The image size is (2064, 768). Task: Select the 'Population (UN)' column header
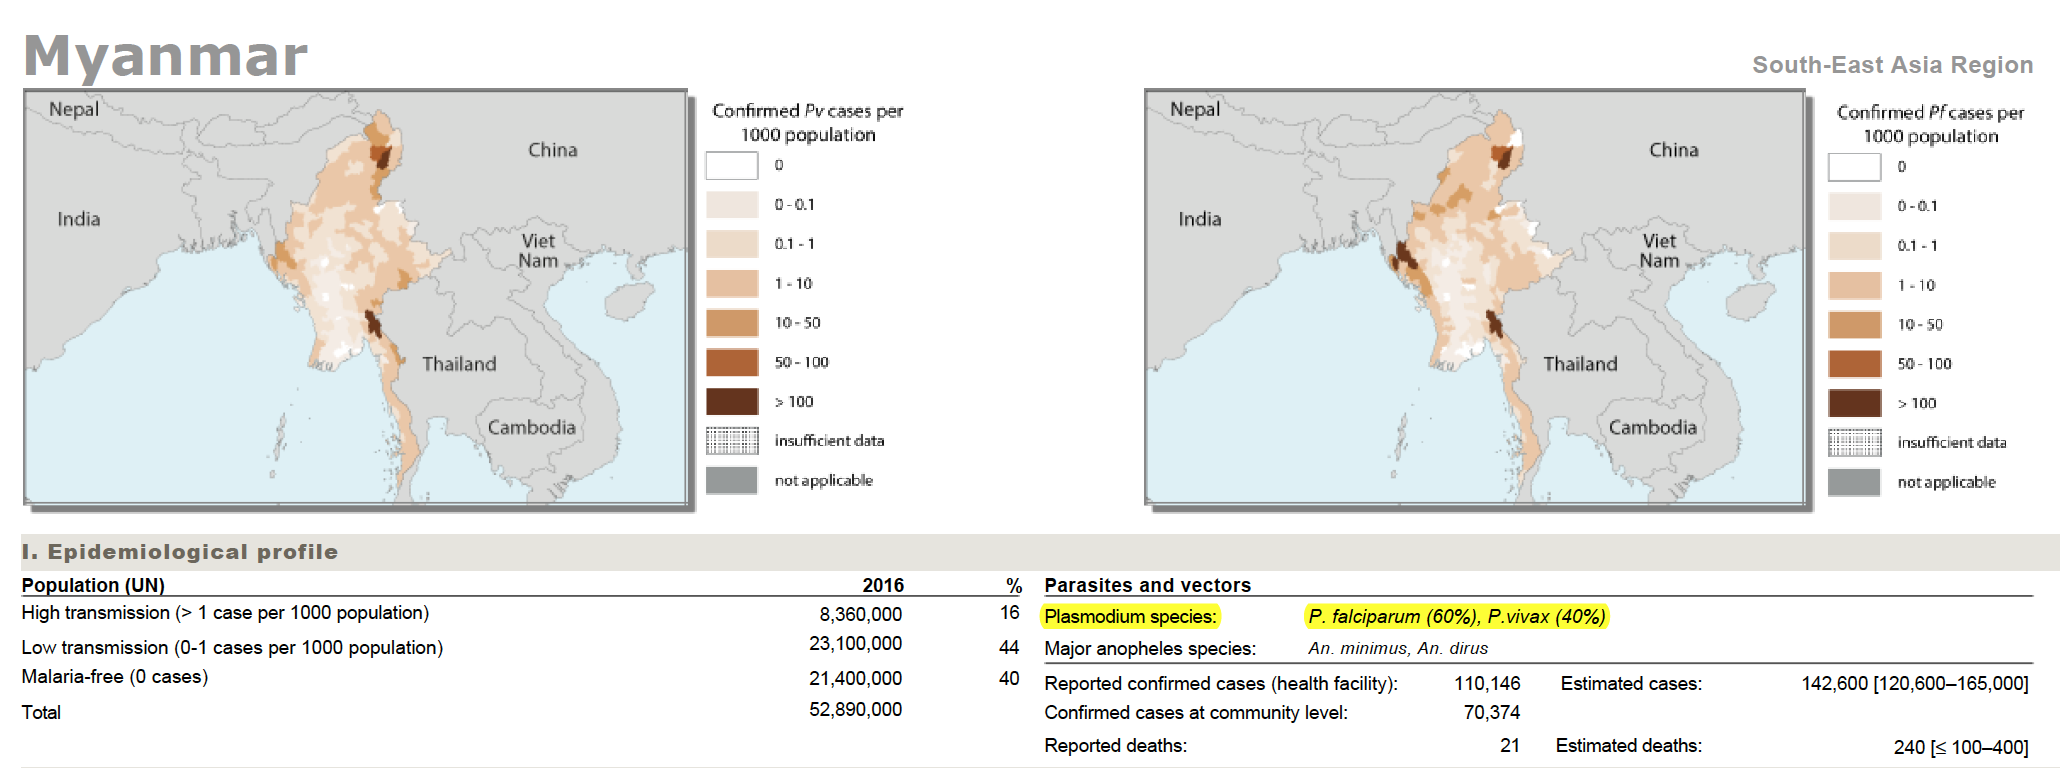(x=93, y=585)
